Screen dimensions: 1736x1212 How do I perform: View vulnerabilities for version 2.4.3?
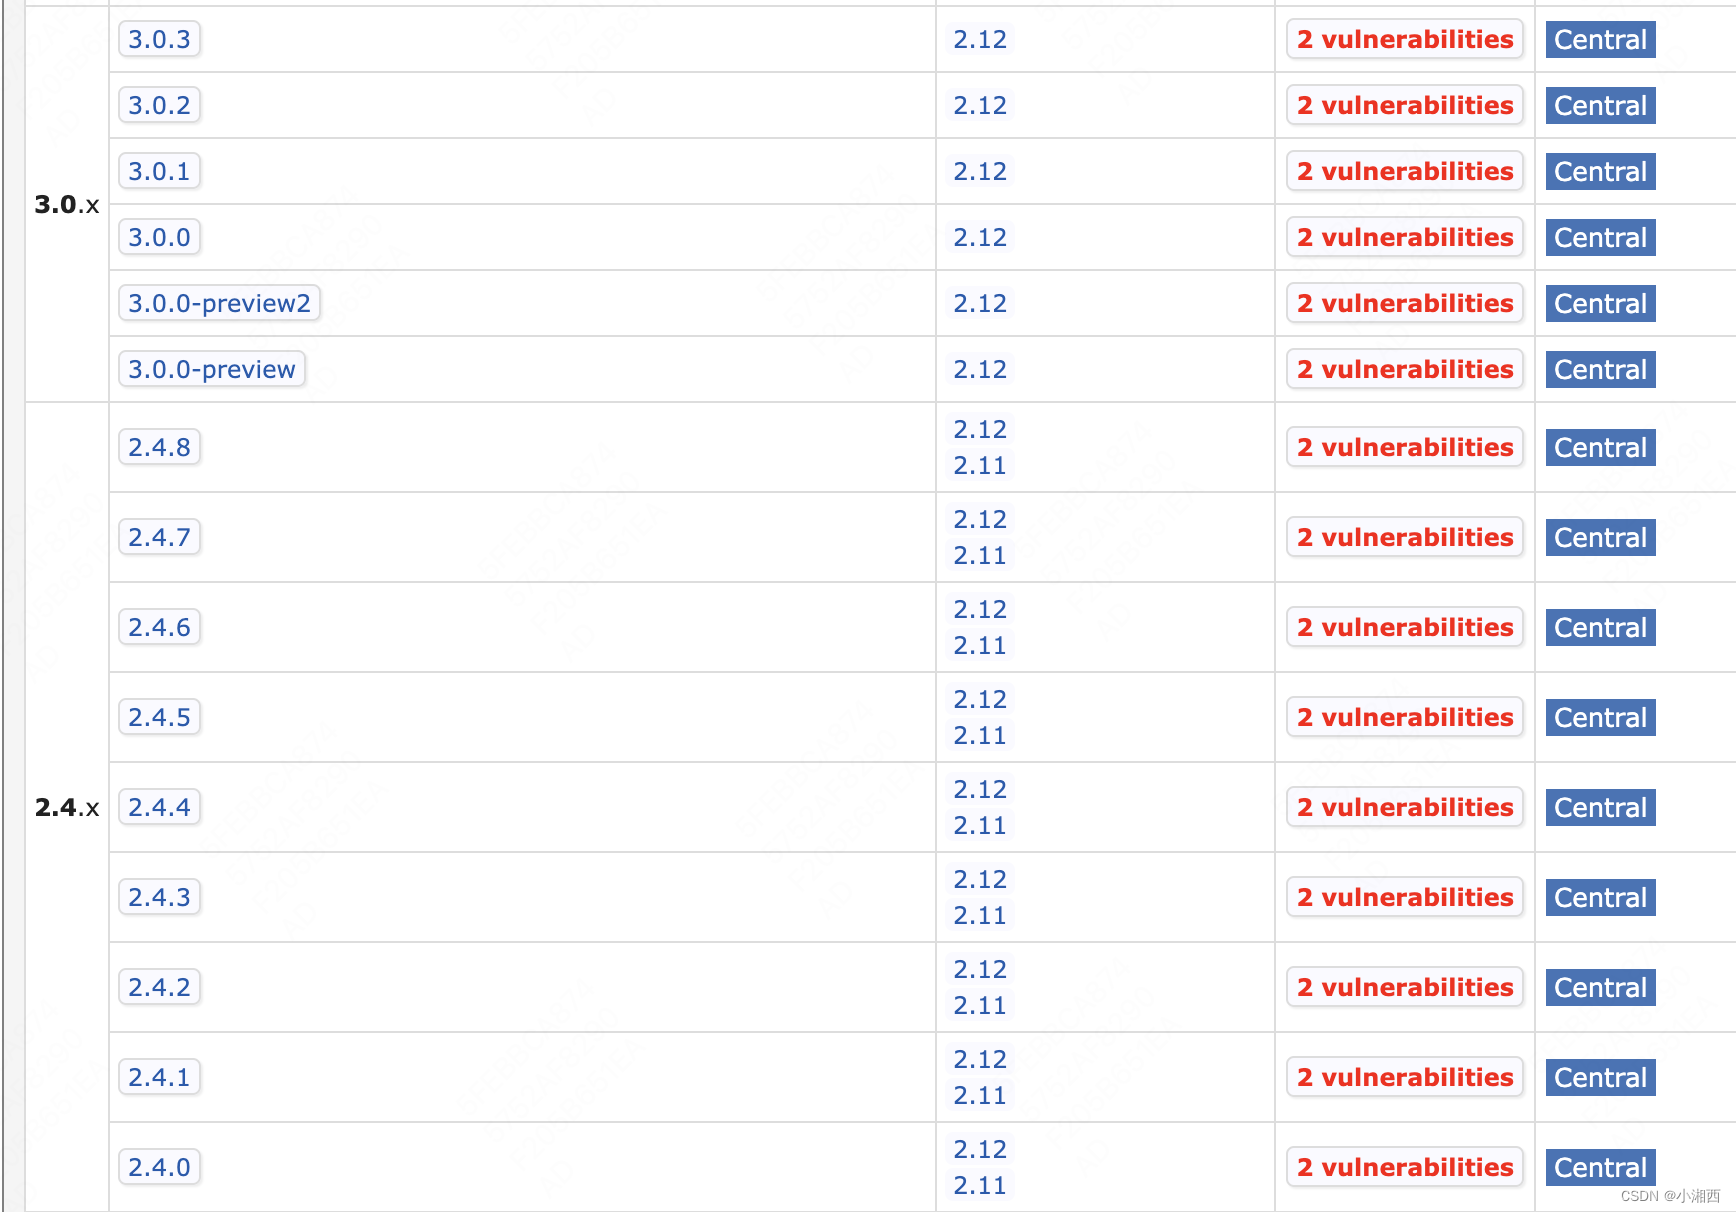point(1405,897)
